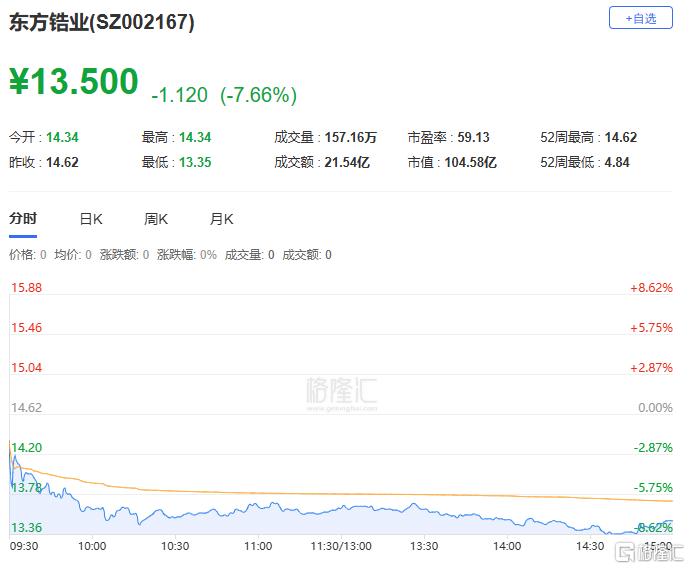Click the 11:30/13:00 time axis label

[341, 547]
